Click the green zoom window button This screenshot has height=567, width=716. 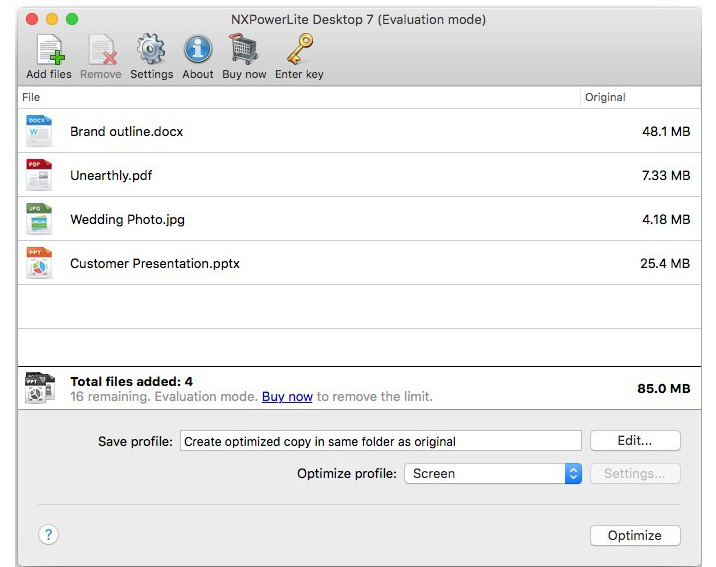[72, 19]
